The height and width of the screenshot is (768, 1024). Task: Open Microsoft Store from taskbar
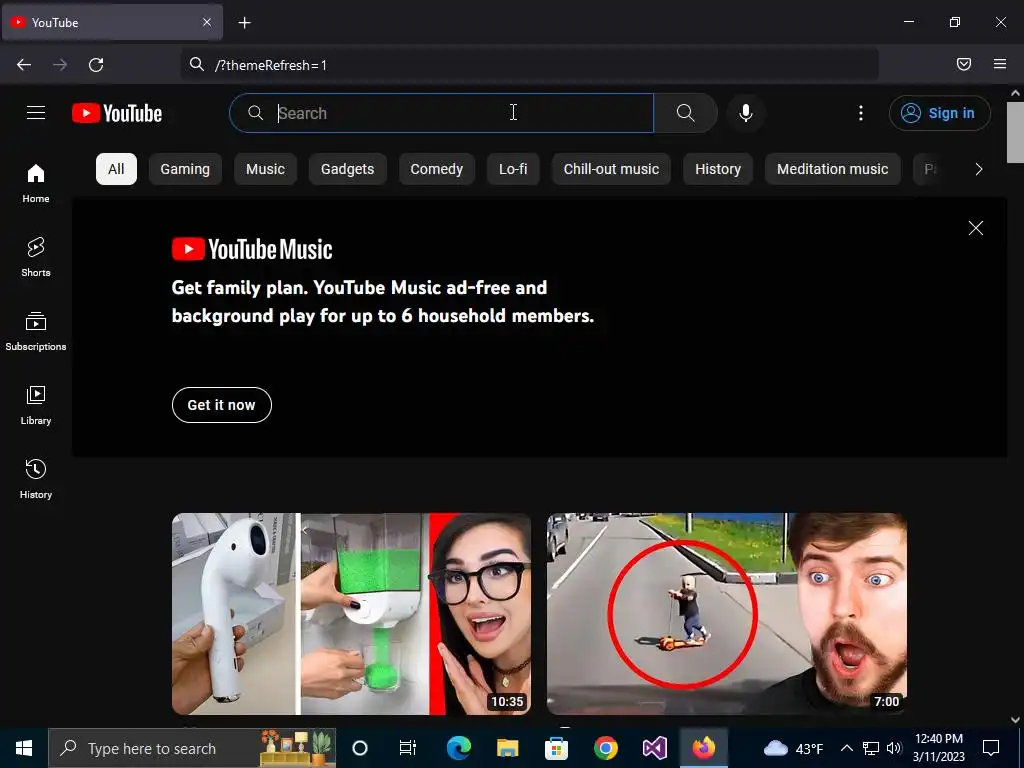point(556,748)
